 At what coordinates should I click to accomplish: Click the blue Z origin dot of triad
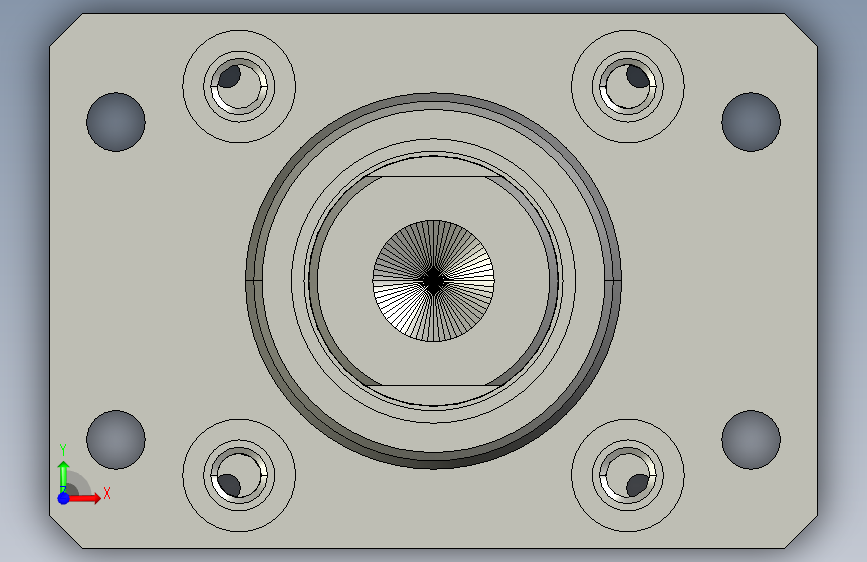click(64, 498)
